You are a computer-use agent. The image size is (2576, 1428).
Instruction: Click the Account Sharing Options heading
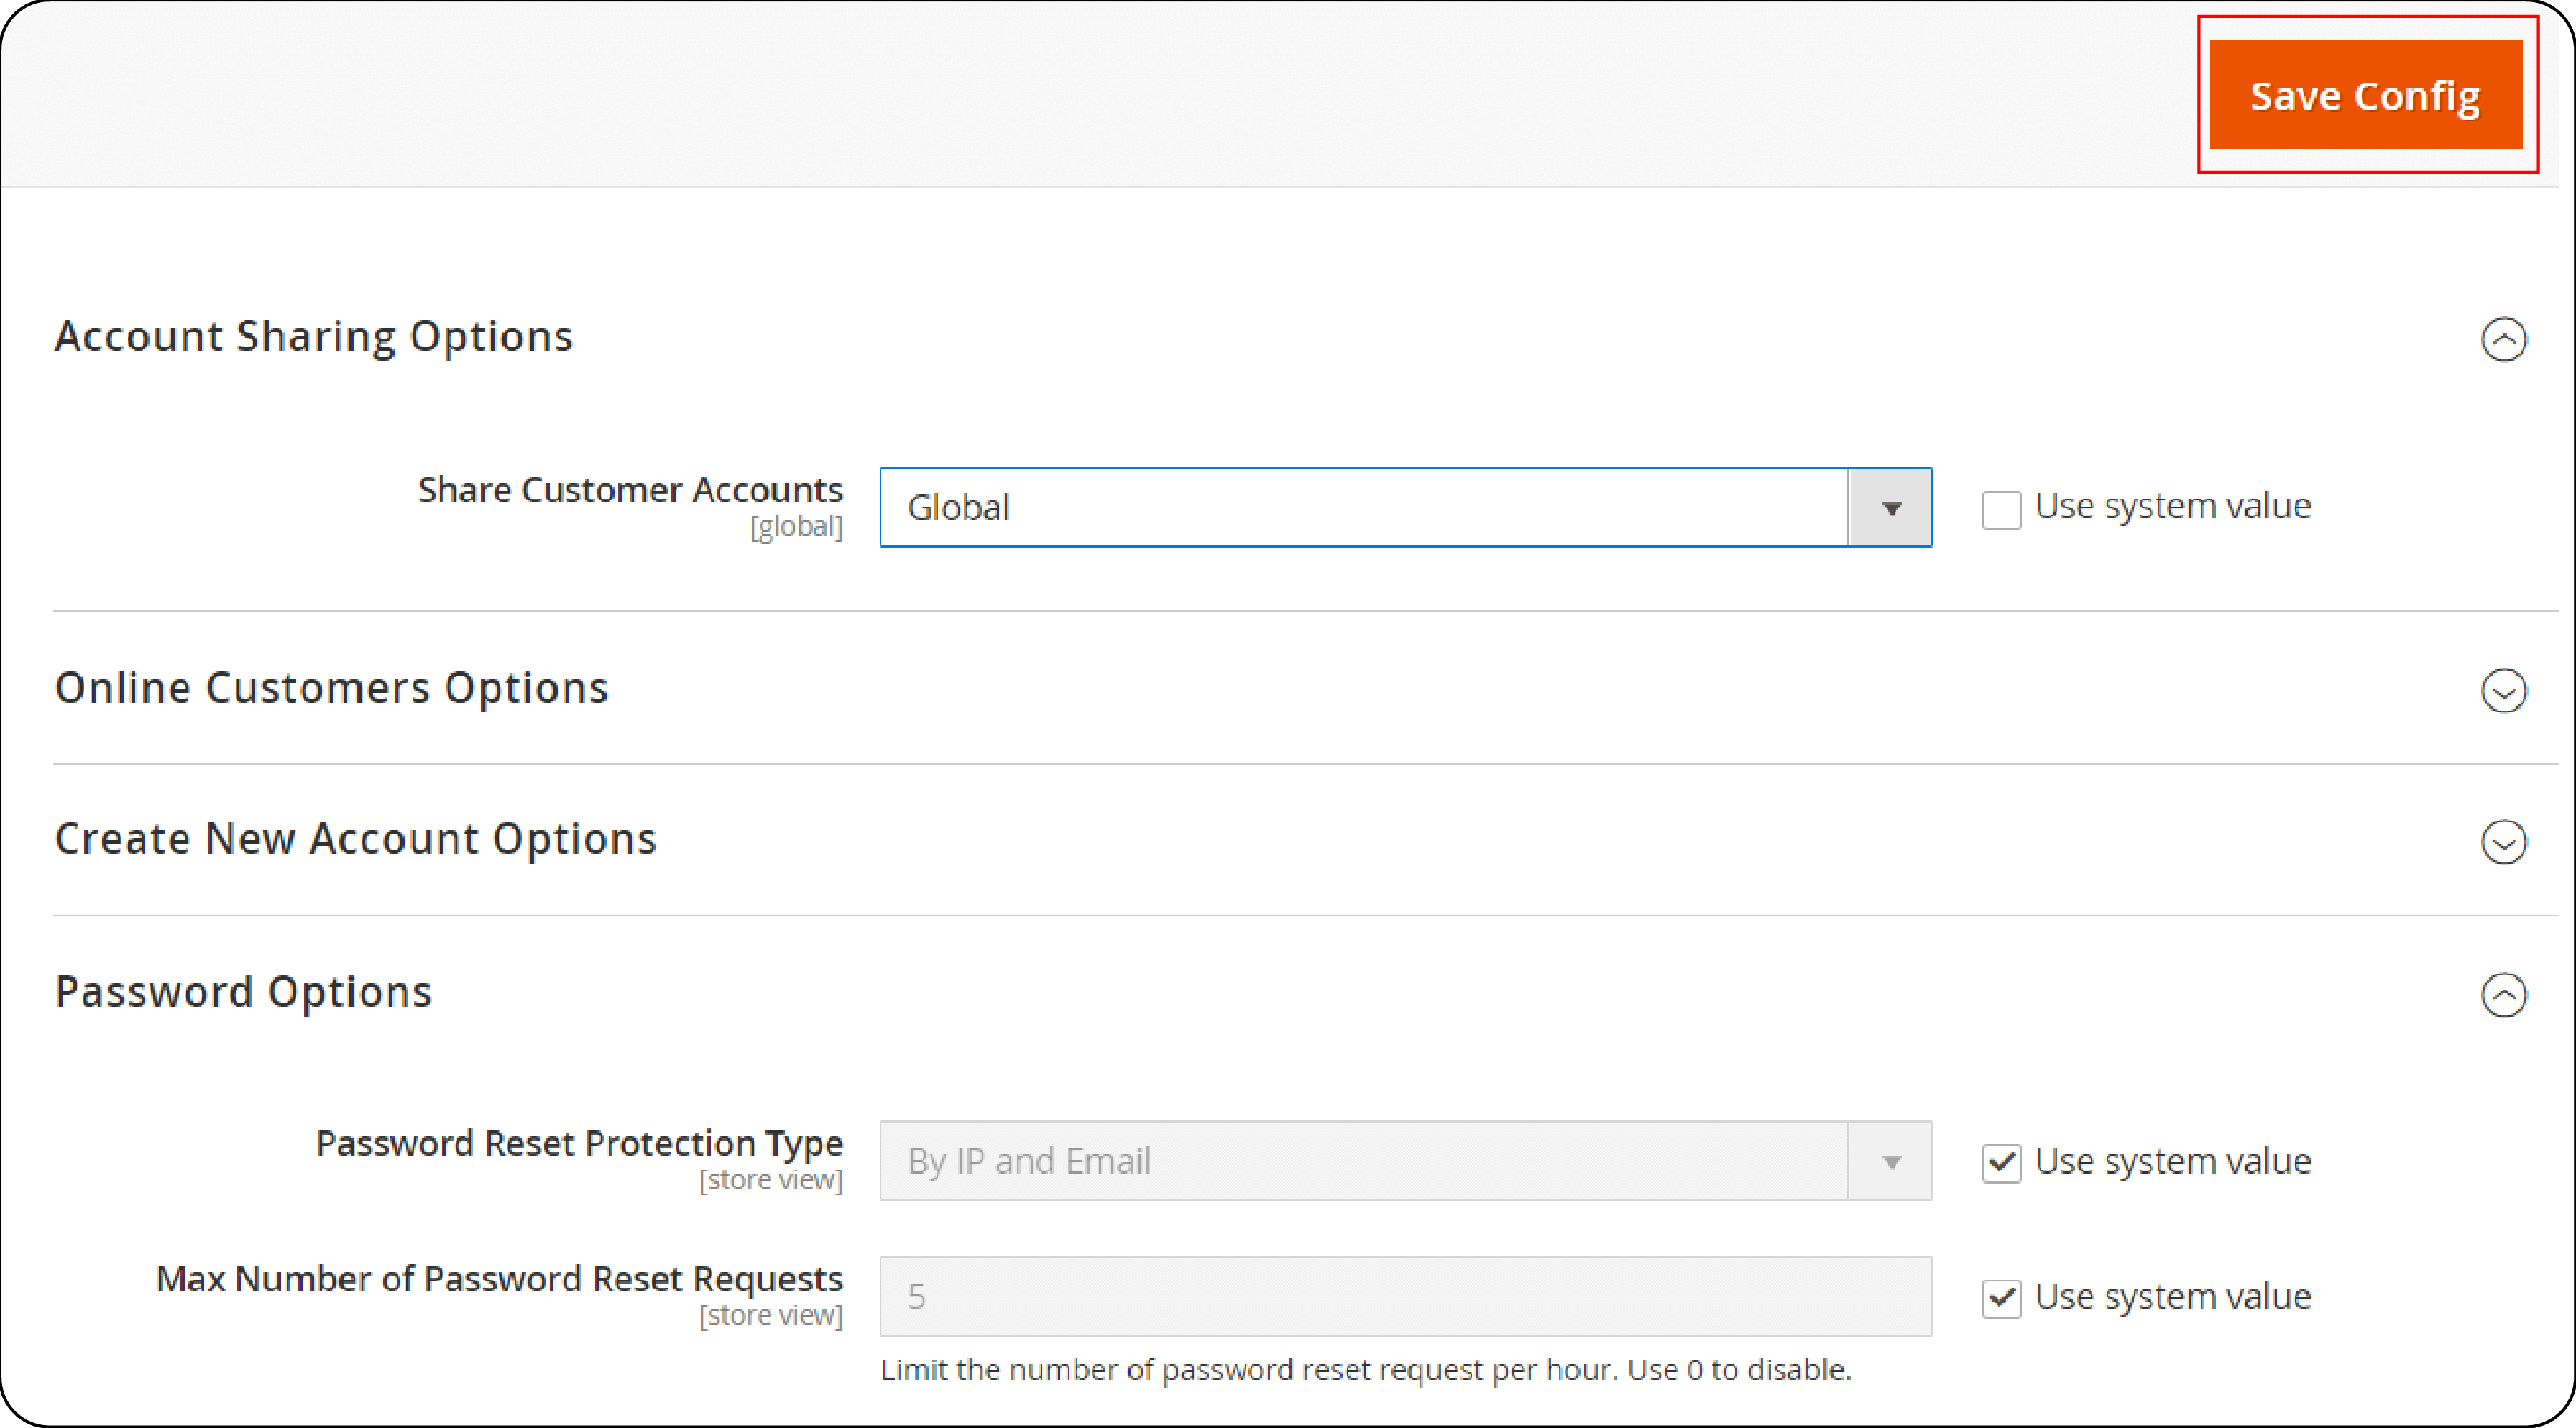coord(314,336)
